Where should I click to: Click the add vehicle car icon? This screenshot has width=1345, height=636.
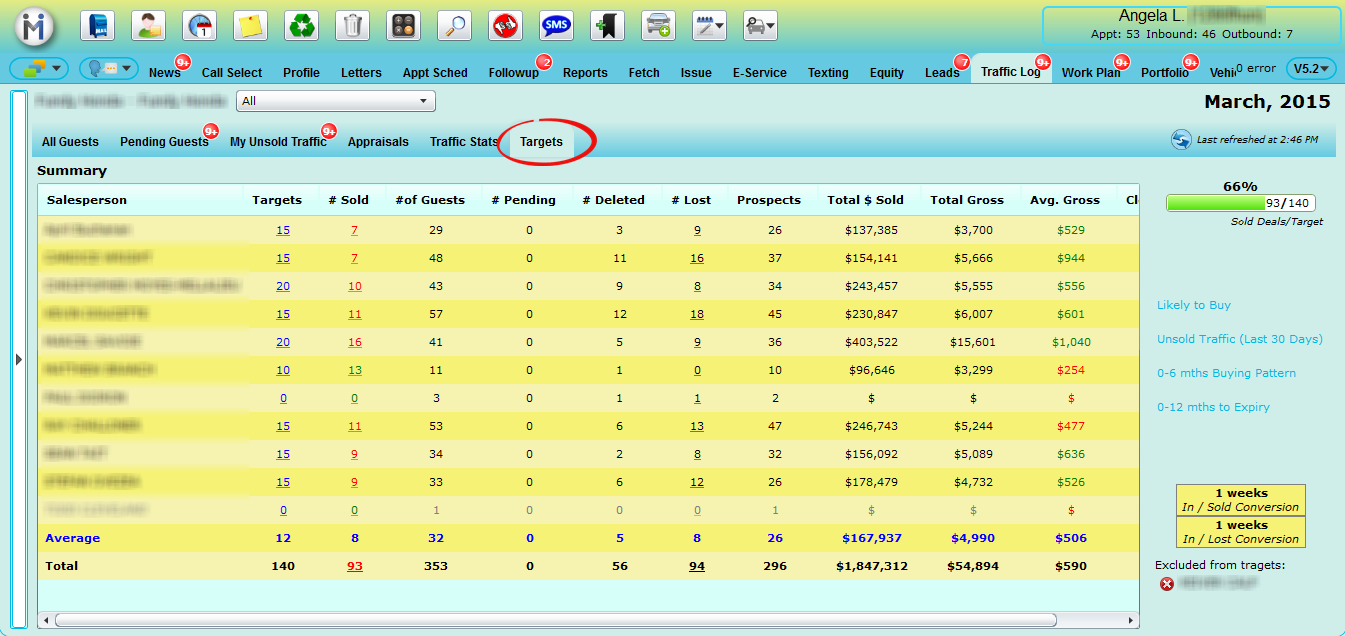(x=658, y=25)
